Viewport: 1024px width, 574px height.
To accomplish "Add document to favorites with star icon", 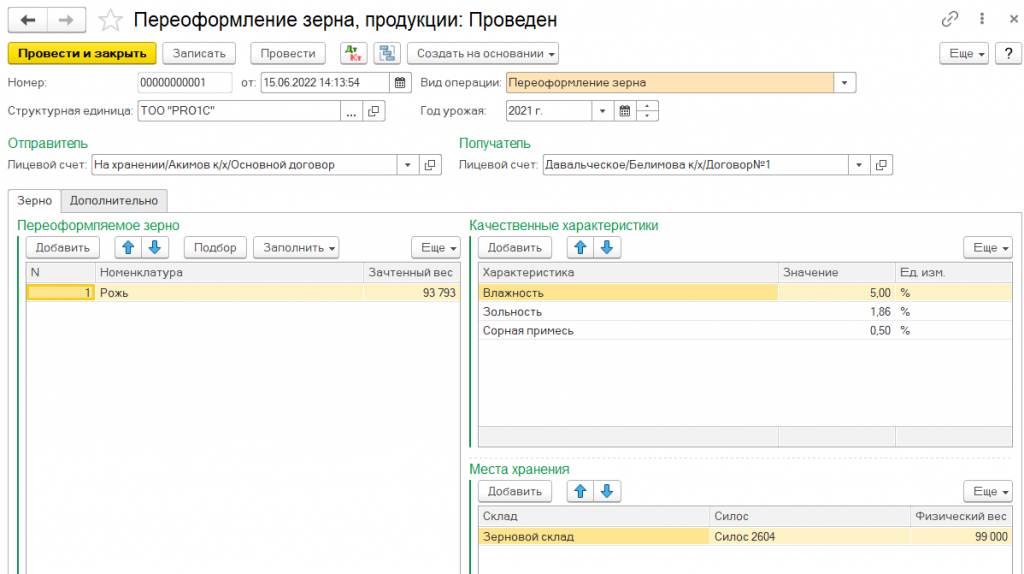I will pos(112,20).
